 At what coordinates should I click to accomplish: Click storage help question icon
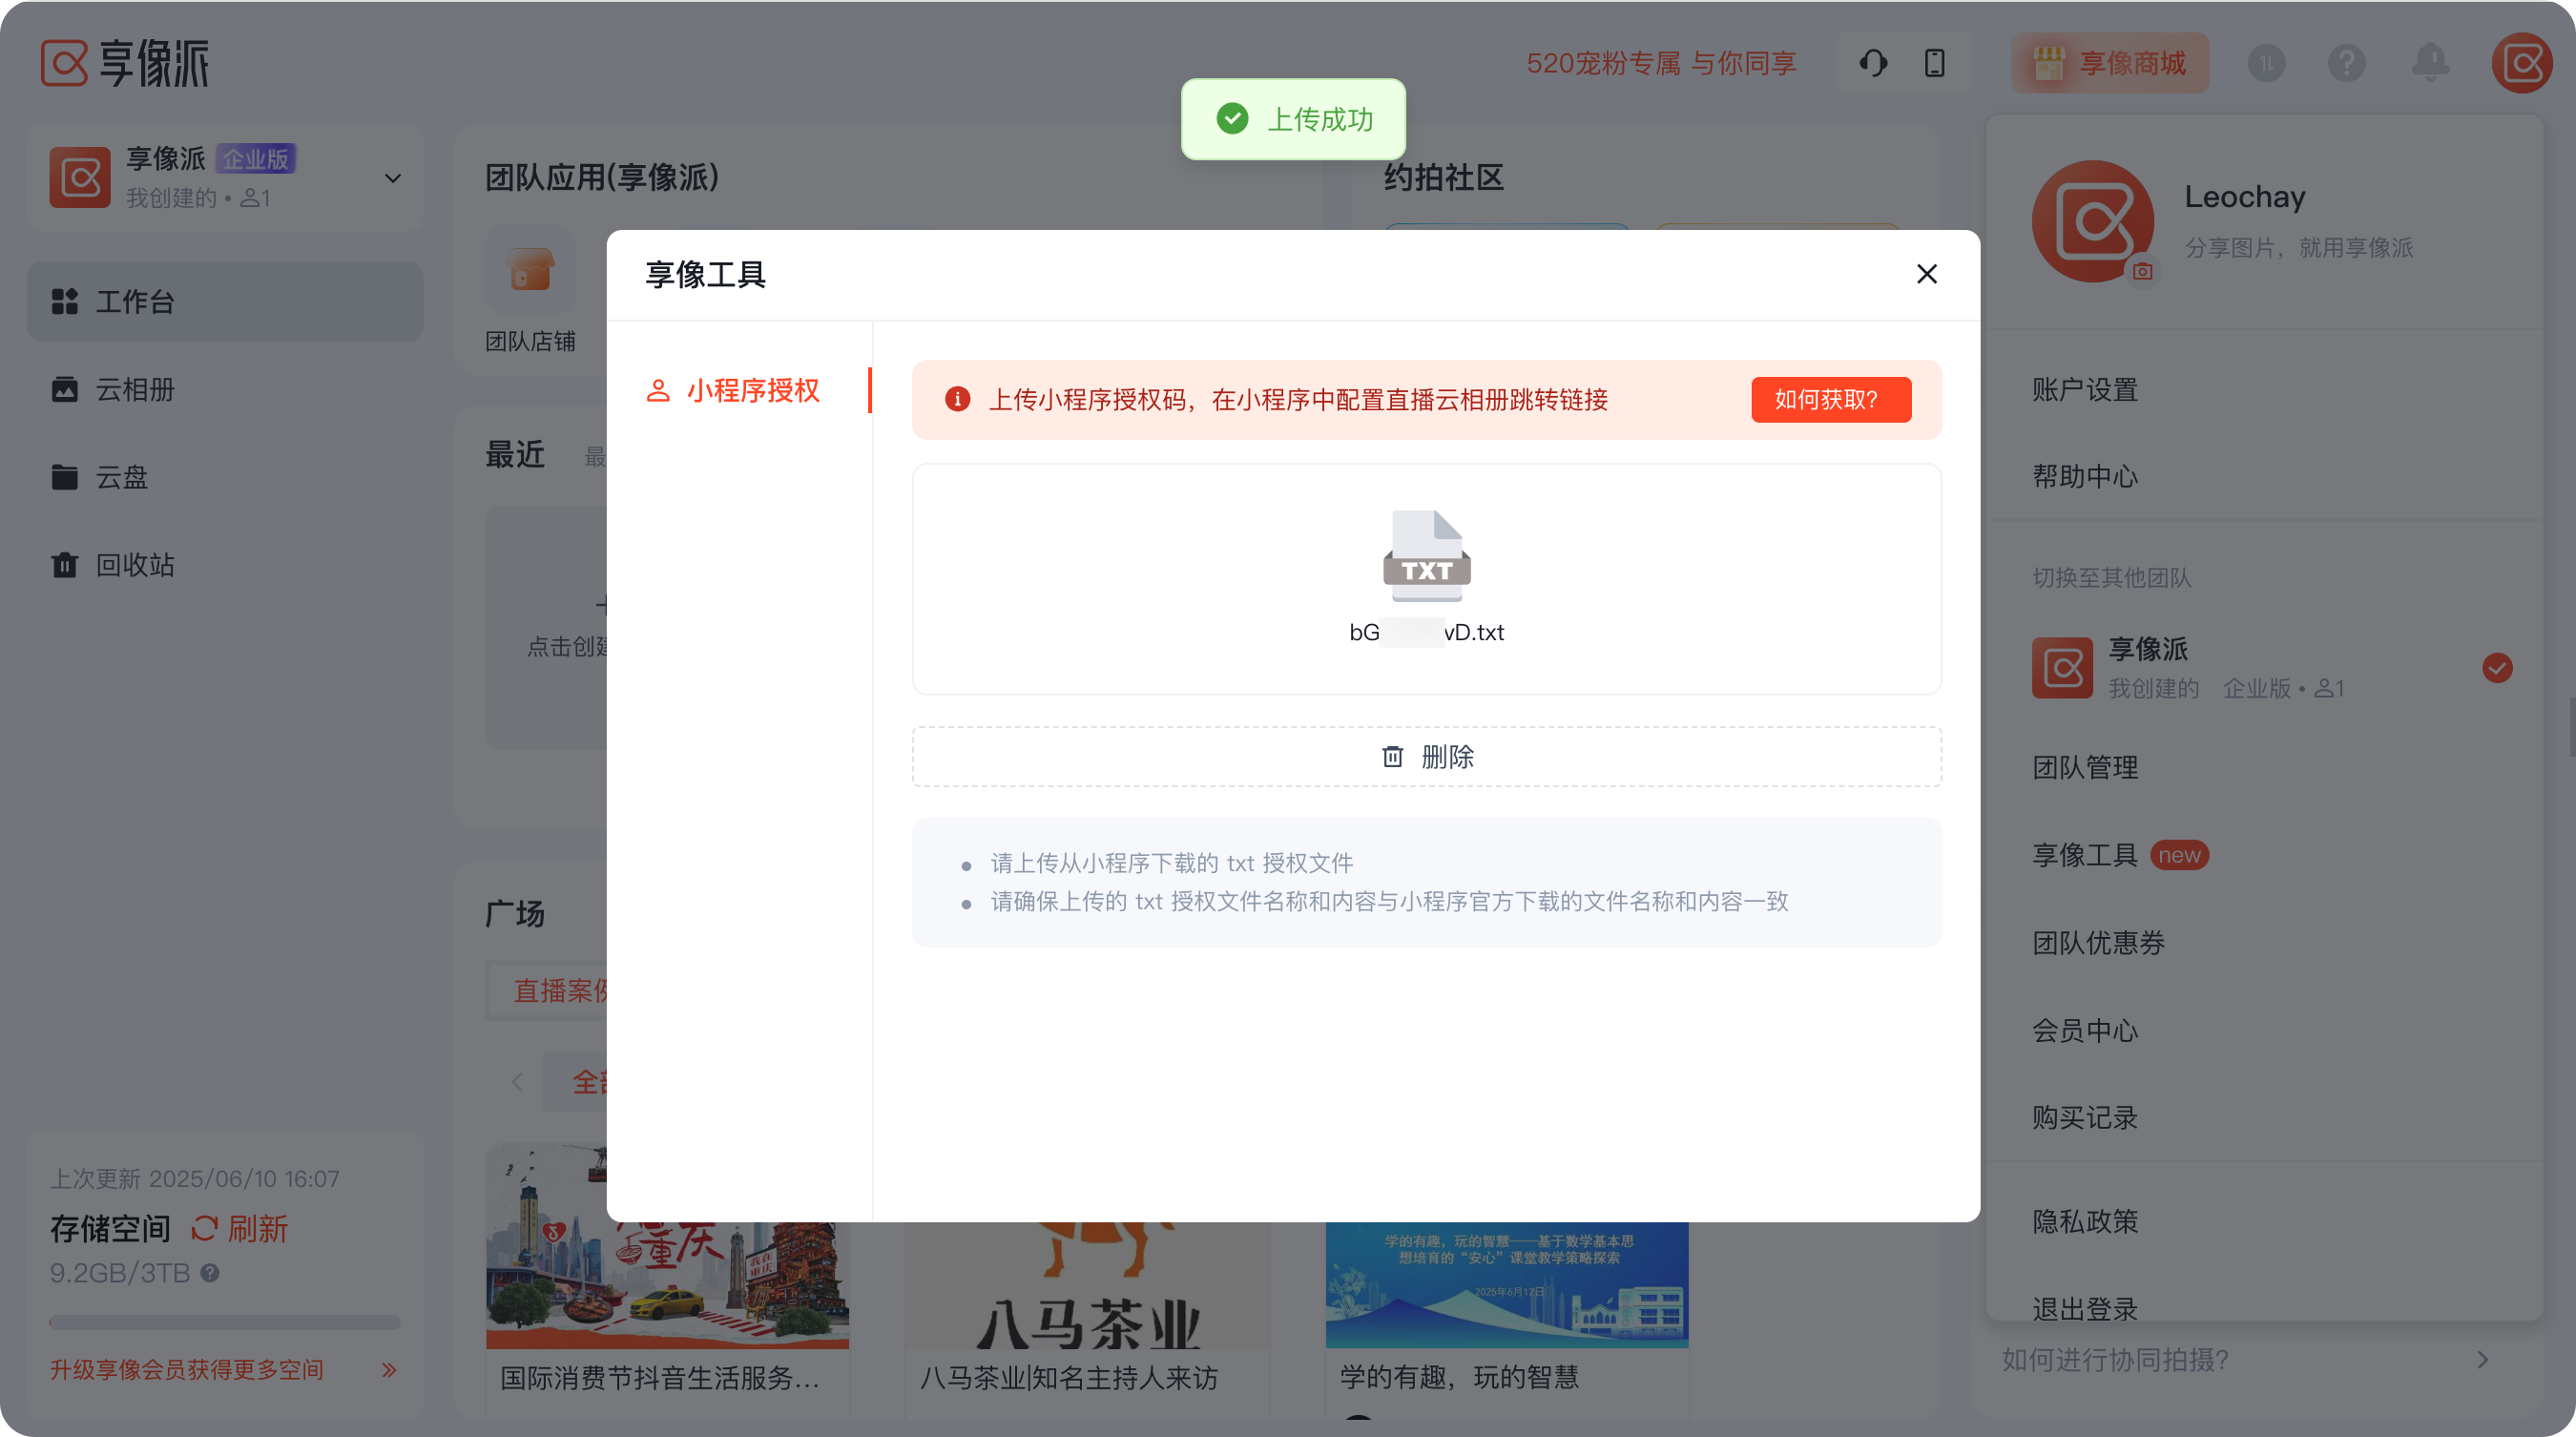pyautogui.click(x=210, y=1272)
